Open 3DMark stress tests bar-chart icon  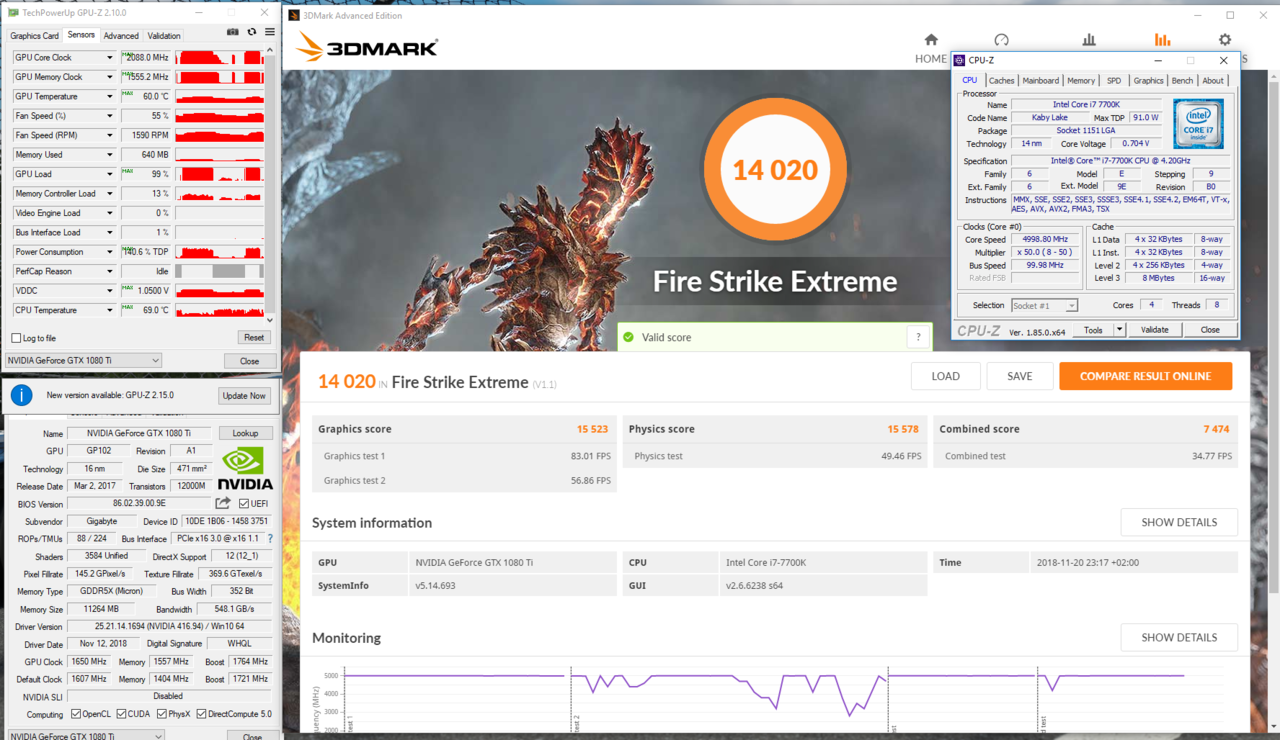click(1089, 40)
